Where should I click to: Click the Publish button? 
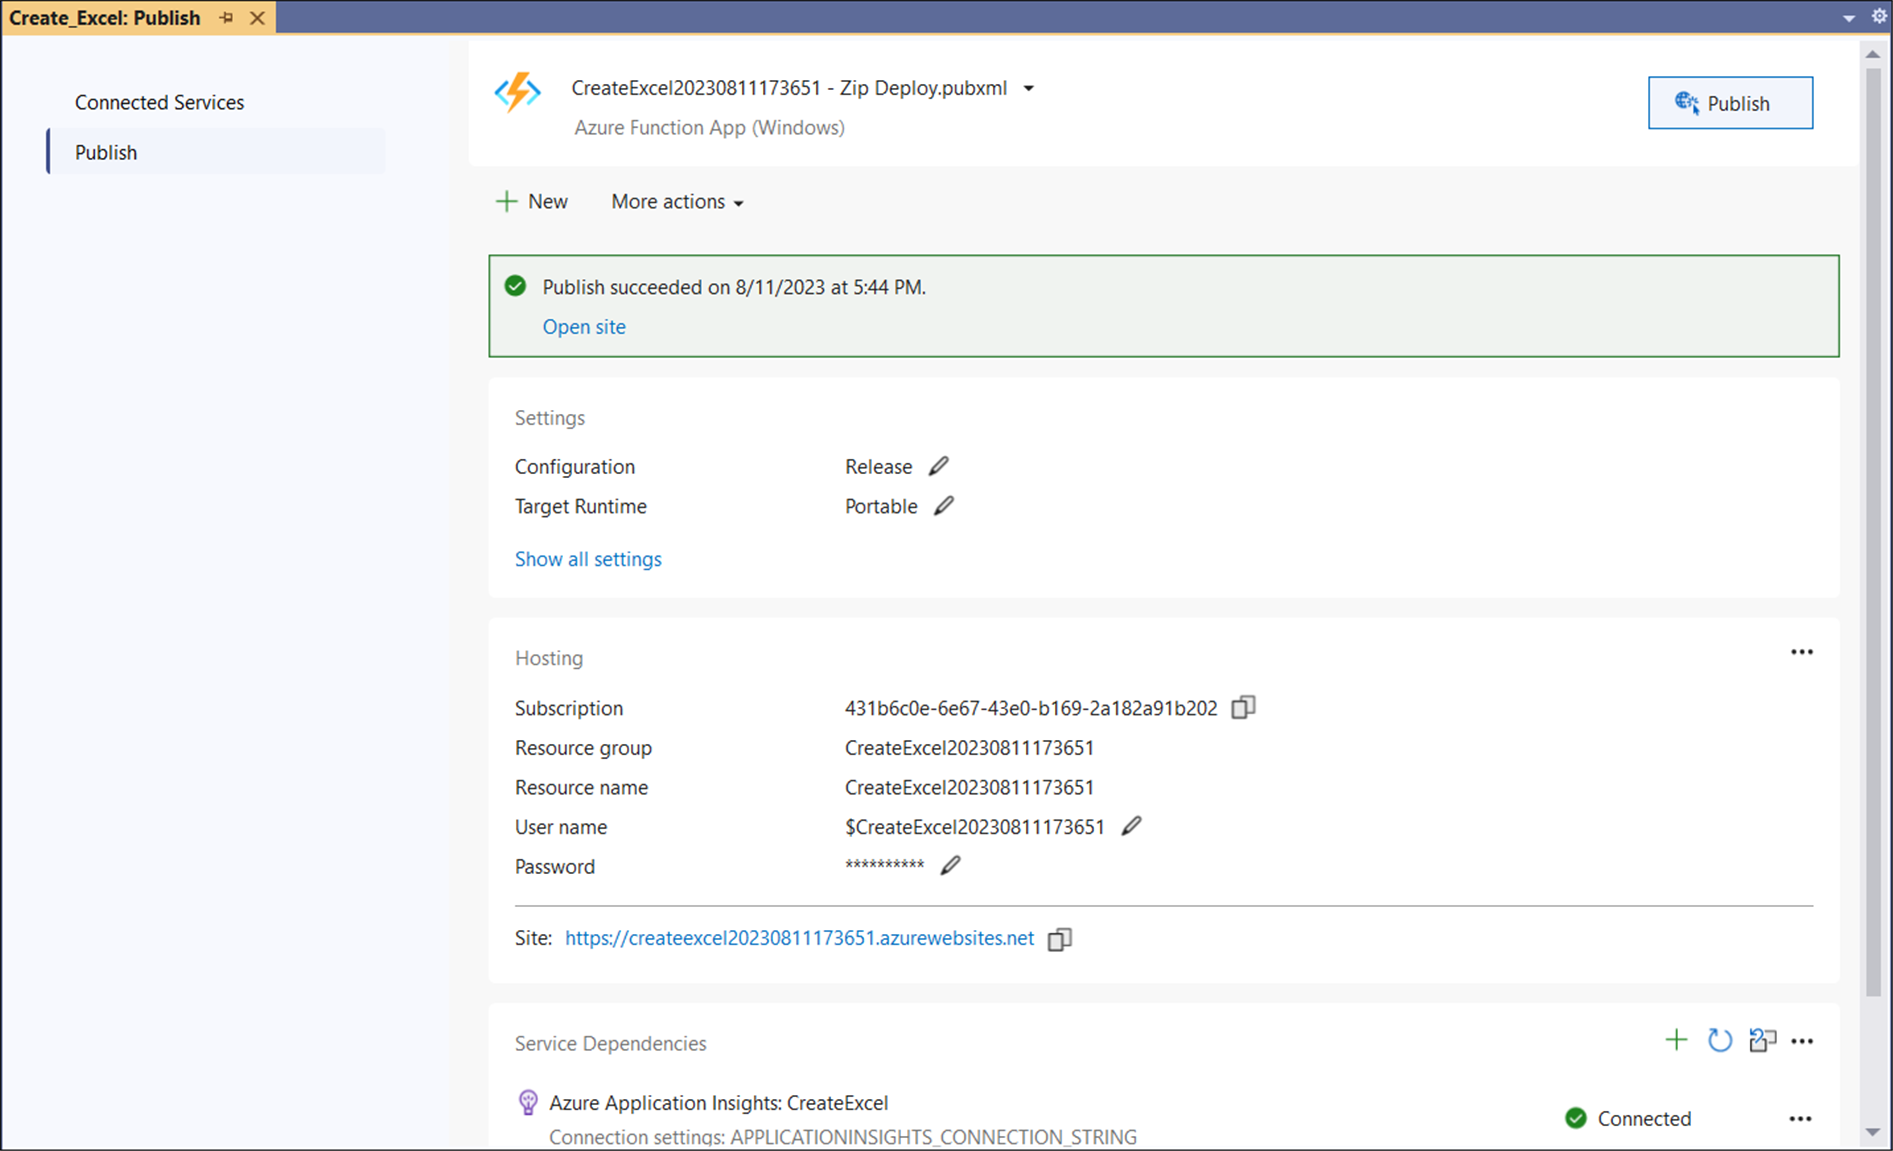point(1729,103)
